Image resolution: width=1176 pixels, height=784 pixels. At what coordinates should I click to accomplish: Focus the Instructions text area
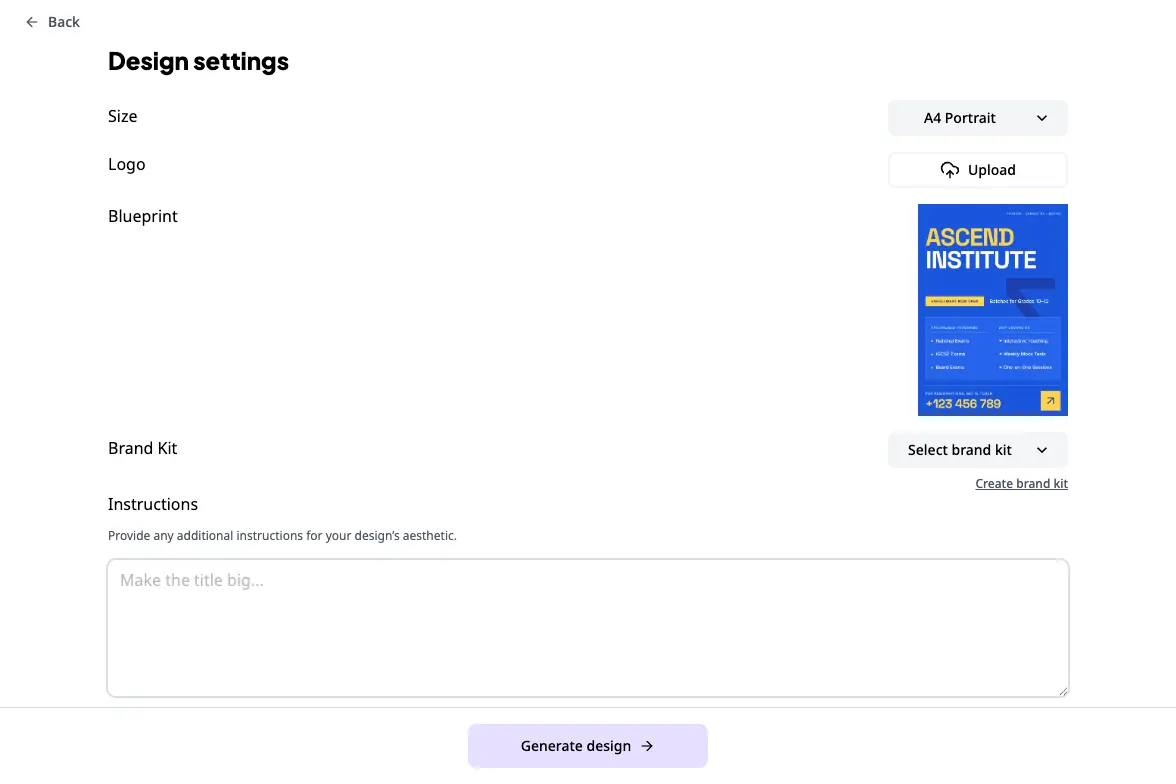pyautogui.click(x=588, y=628)
